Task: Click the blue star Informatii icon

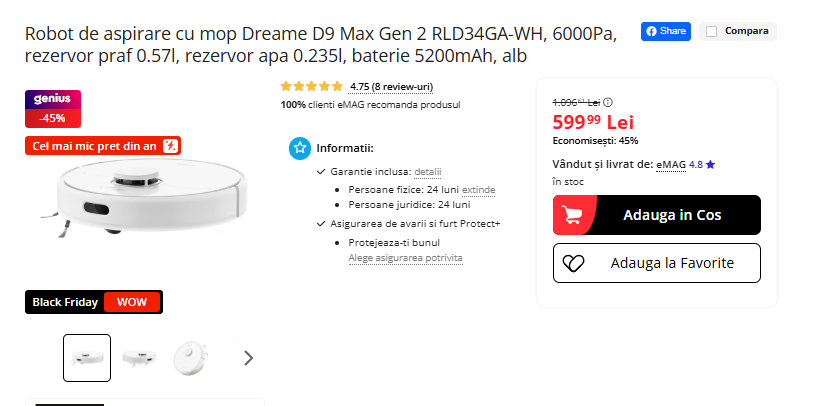Action: 299,148
